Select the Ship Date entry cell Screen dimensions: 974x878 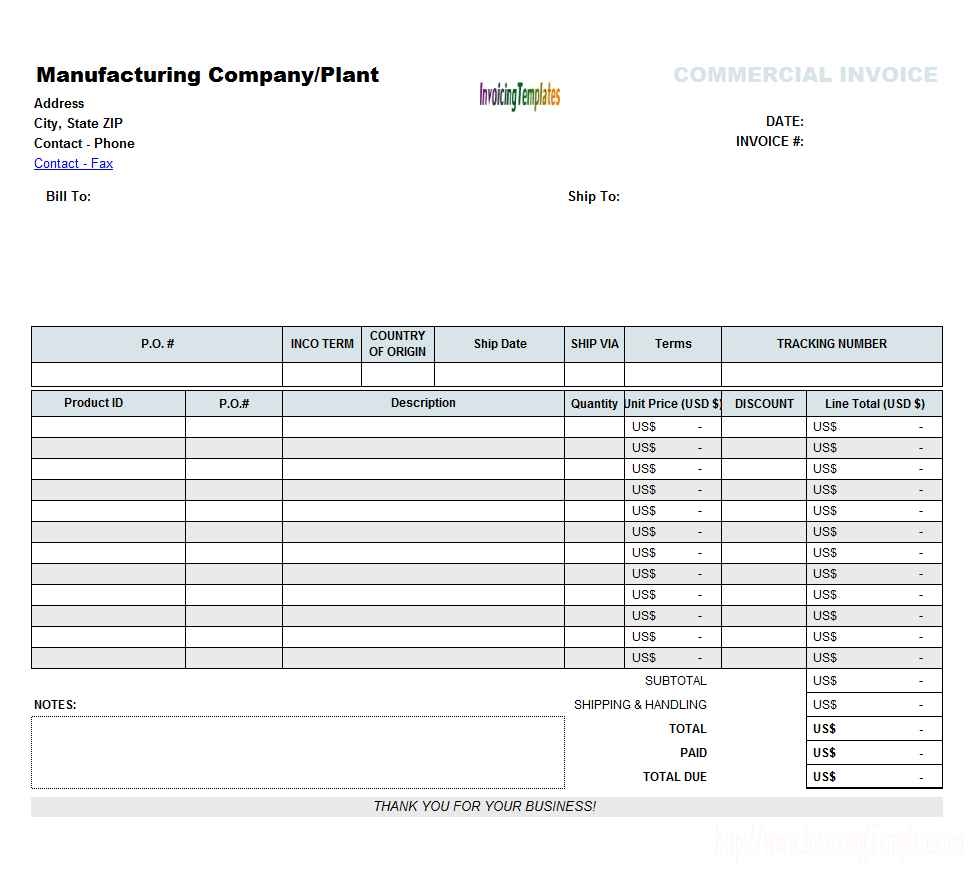pos(499,374)
